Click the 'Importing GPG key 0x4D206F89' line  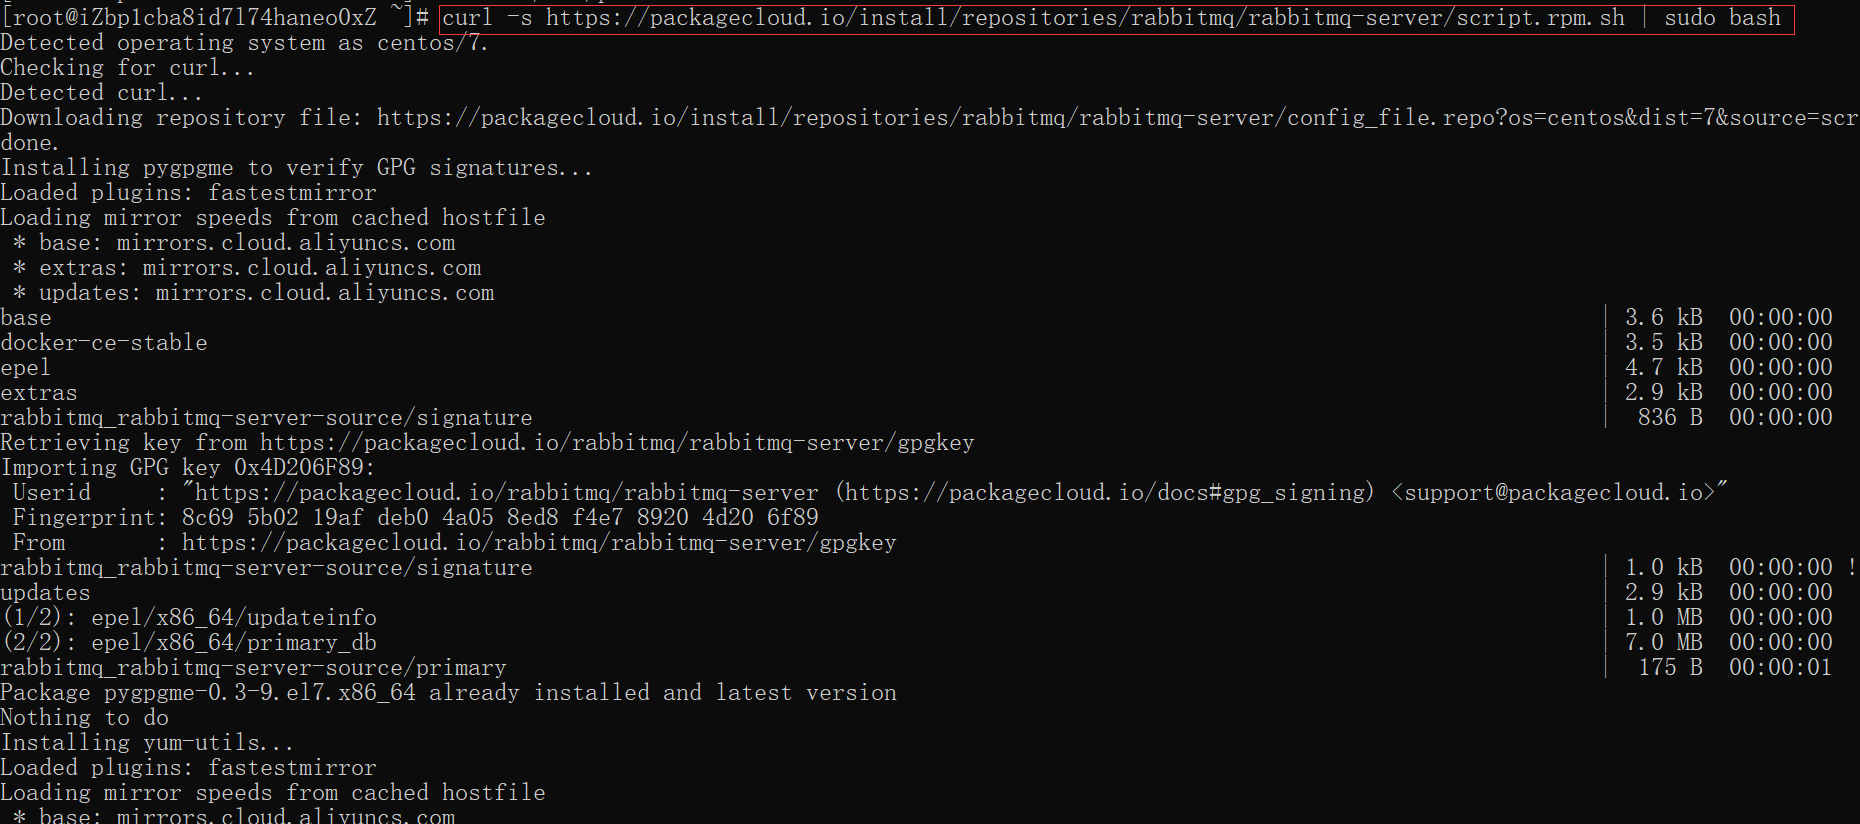(x=188, y=468)
